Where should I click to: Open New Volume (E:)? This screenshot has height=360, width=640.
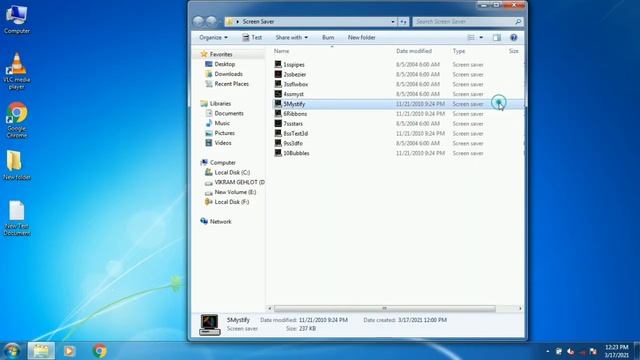click(x=235, y=192)
